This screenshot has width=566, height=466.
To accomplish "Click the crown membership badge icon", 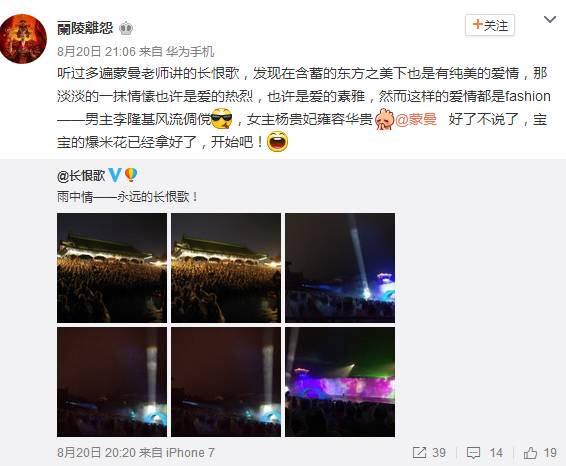I will 126,28.
